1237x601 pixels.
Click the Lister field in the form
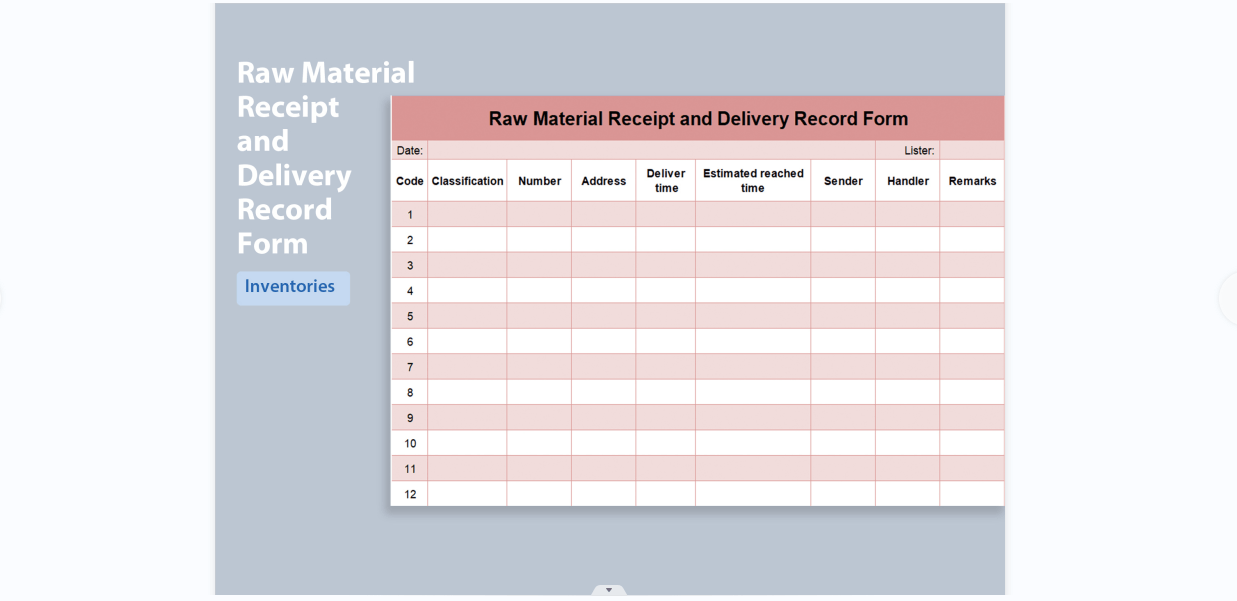[920, 150]
